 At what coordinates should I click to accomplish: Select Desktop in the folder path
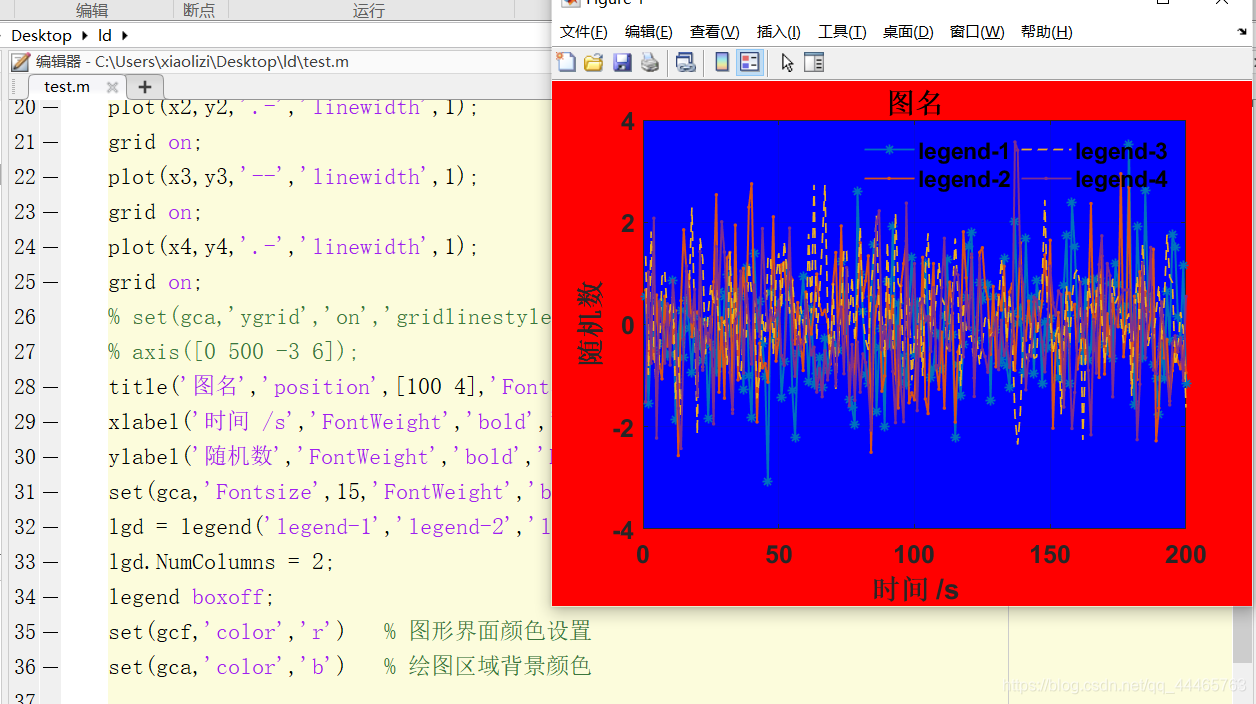click(41, 35)
